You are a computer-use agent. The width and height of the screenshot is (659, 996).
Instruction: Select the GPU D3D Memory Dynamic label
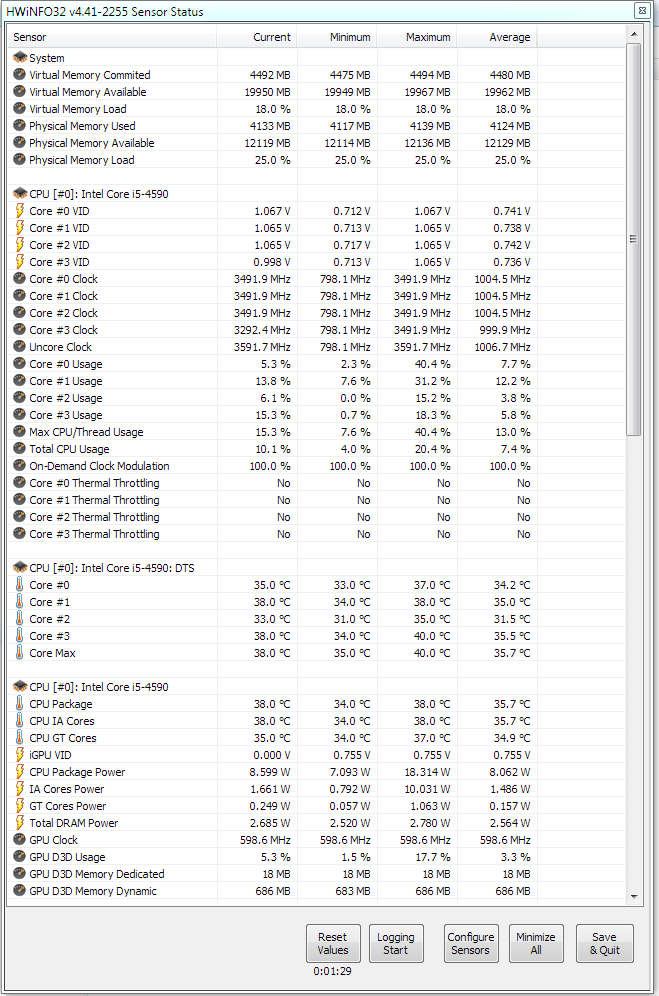click(93, 891)
